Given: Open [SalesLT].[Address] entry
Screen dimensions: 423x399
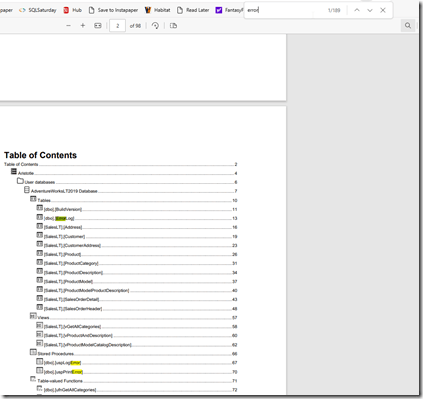Looking at the screenshot, I should click(63, 227).
